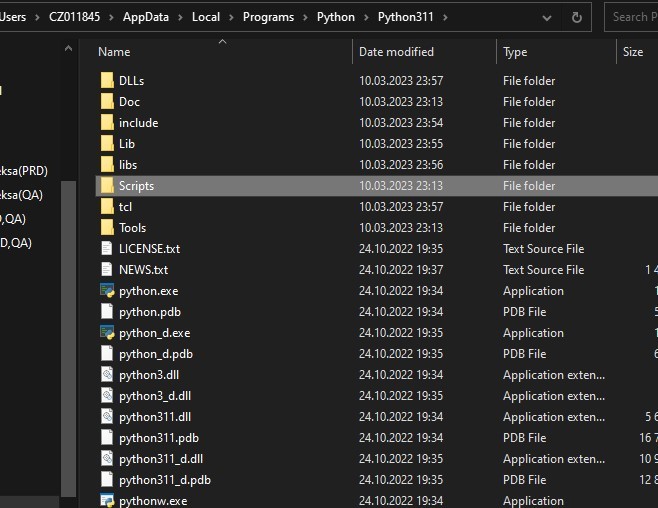Expand the chevron after Users in path
Image resolution: width=658 pixels, height=508 pixels.
[37, 18]
